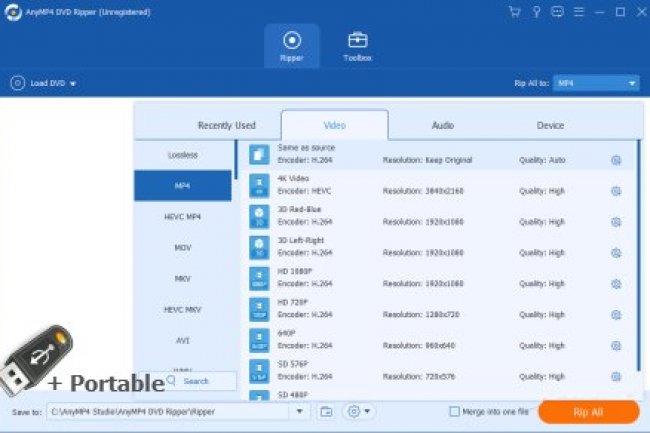Click the register key icon

pyautogui.click(x=536, y=12)
